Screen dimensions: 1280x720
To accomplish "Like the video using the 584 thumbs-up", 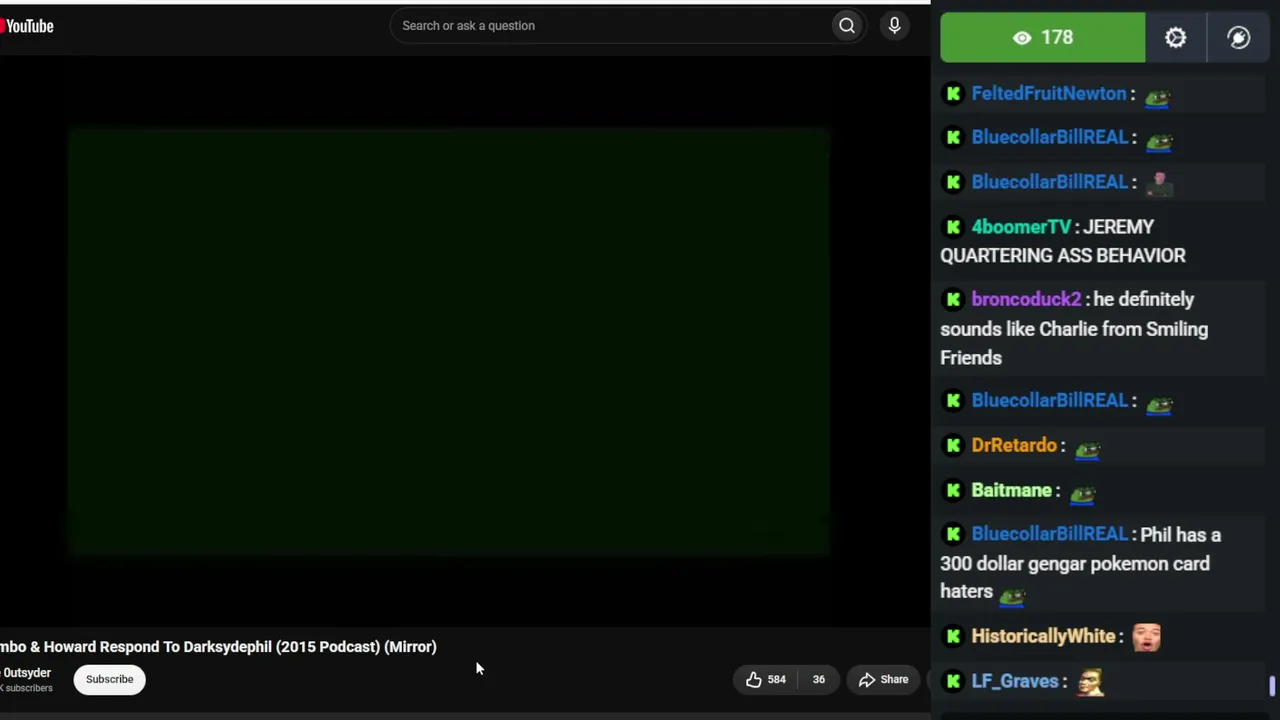I will coord(766,679).
